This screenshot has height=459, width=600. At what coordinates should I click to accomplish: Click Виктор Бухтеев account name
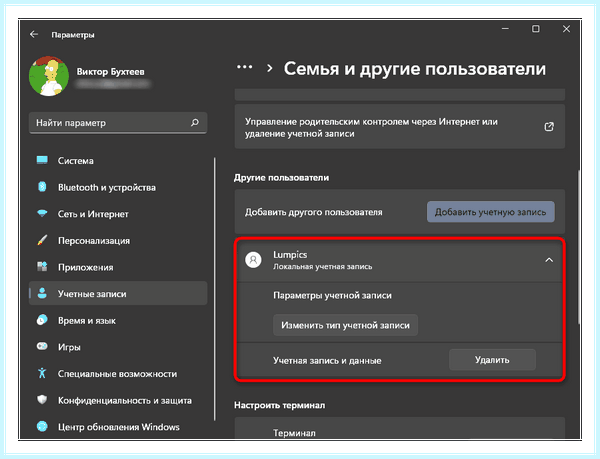click(x=111, y=72)
